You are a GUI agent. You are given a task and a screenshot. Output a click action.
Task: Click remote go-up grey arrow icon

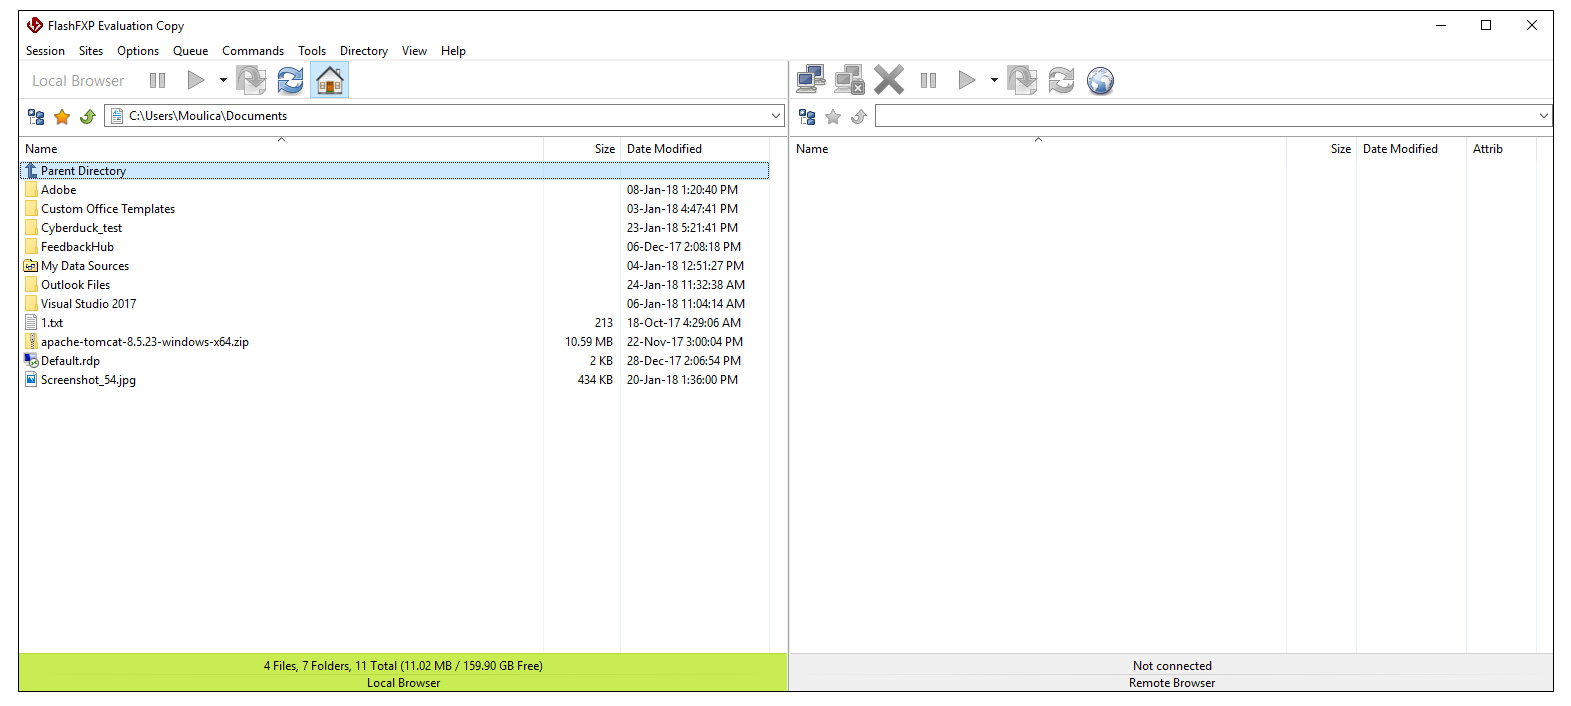pyautogui.click(x=859, y=117)
